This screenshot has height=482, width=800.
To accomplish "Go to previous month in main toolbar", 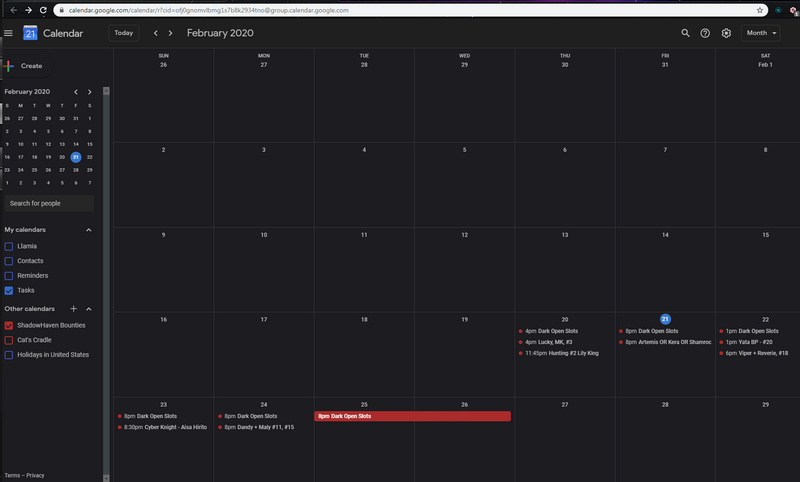I will (x=155, y=33).
